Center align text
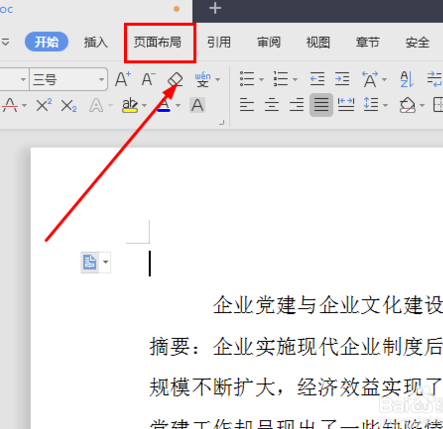443x429 pixels. point(272,105)
